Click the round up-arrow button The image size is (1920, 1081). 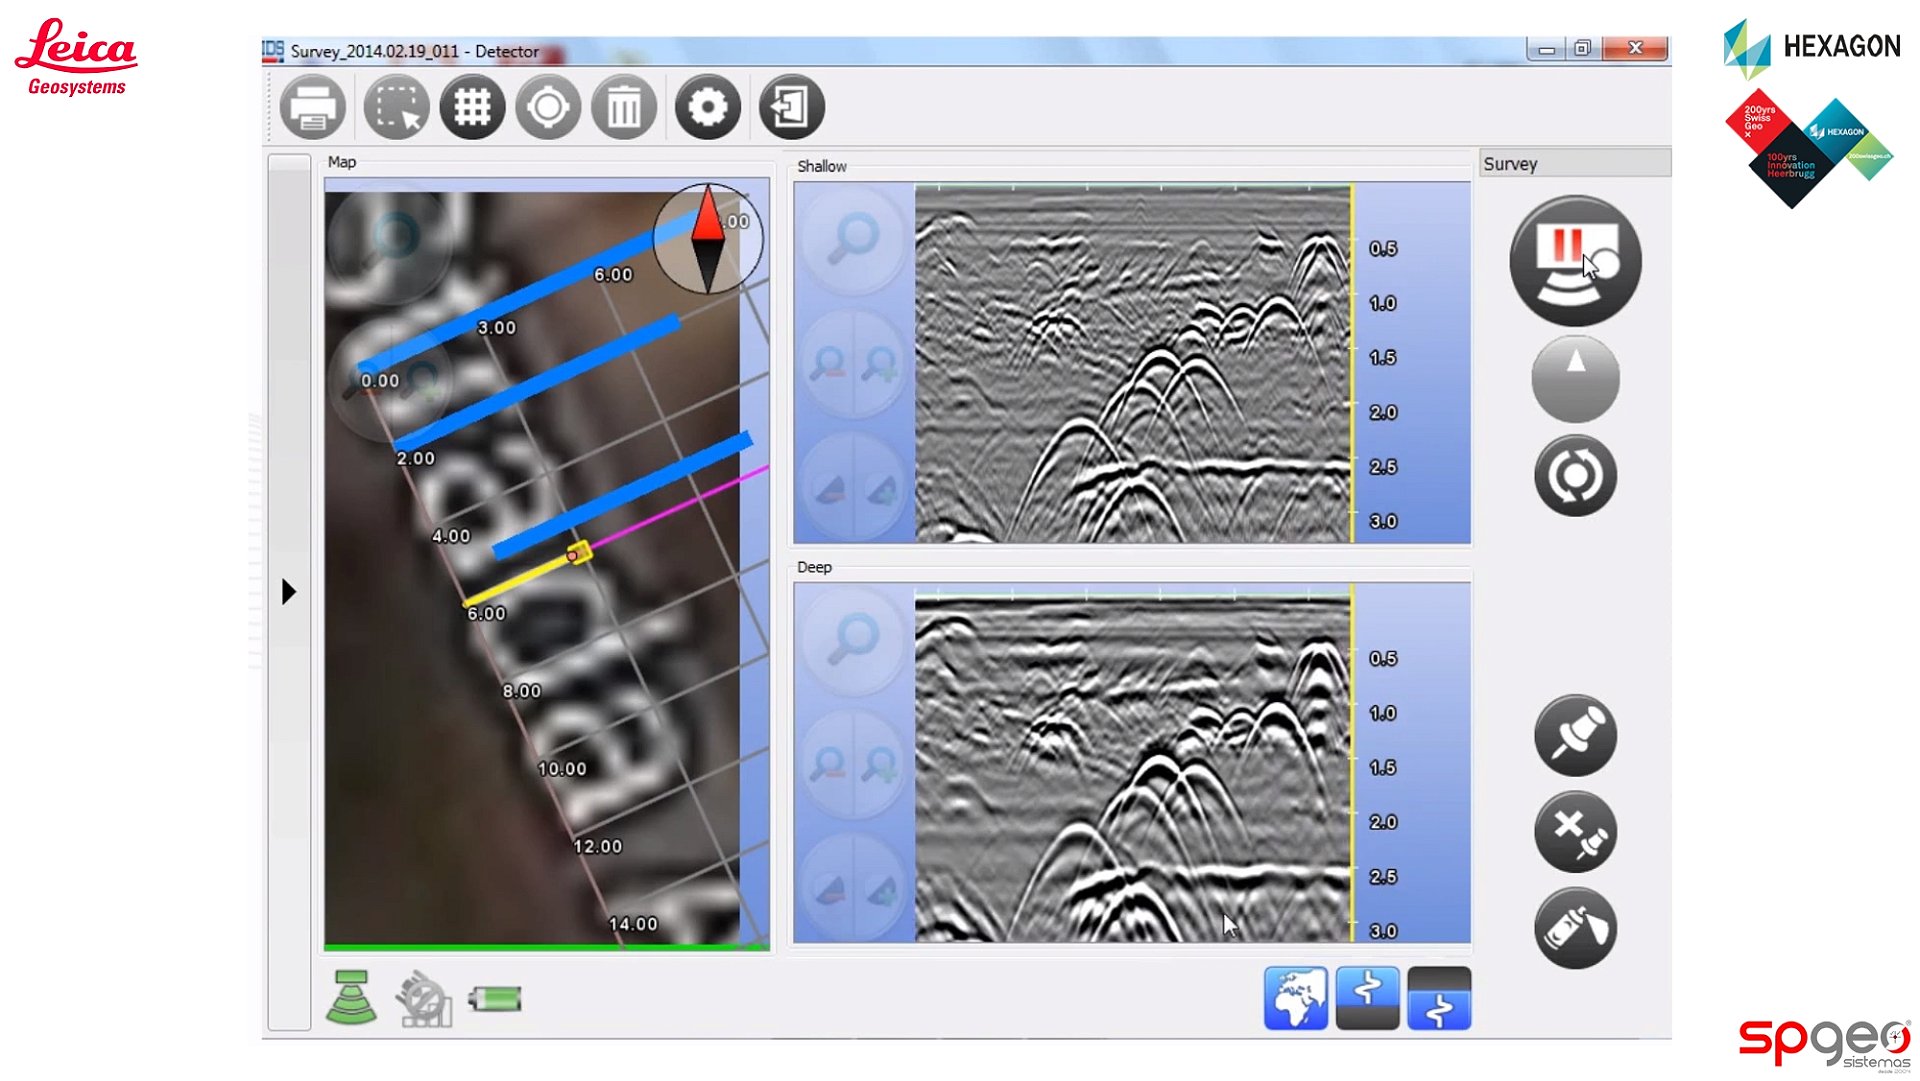1575,379
